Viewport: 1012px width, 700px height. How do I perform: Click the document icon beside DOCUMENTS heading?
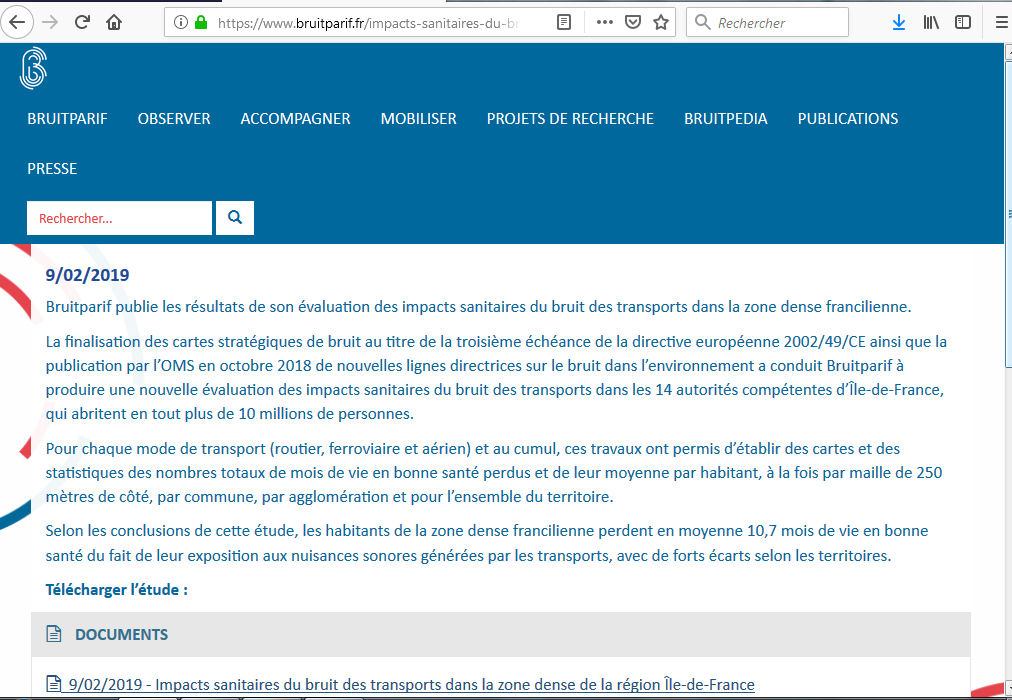(54, 634)
